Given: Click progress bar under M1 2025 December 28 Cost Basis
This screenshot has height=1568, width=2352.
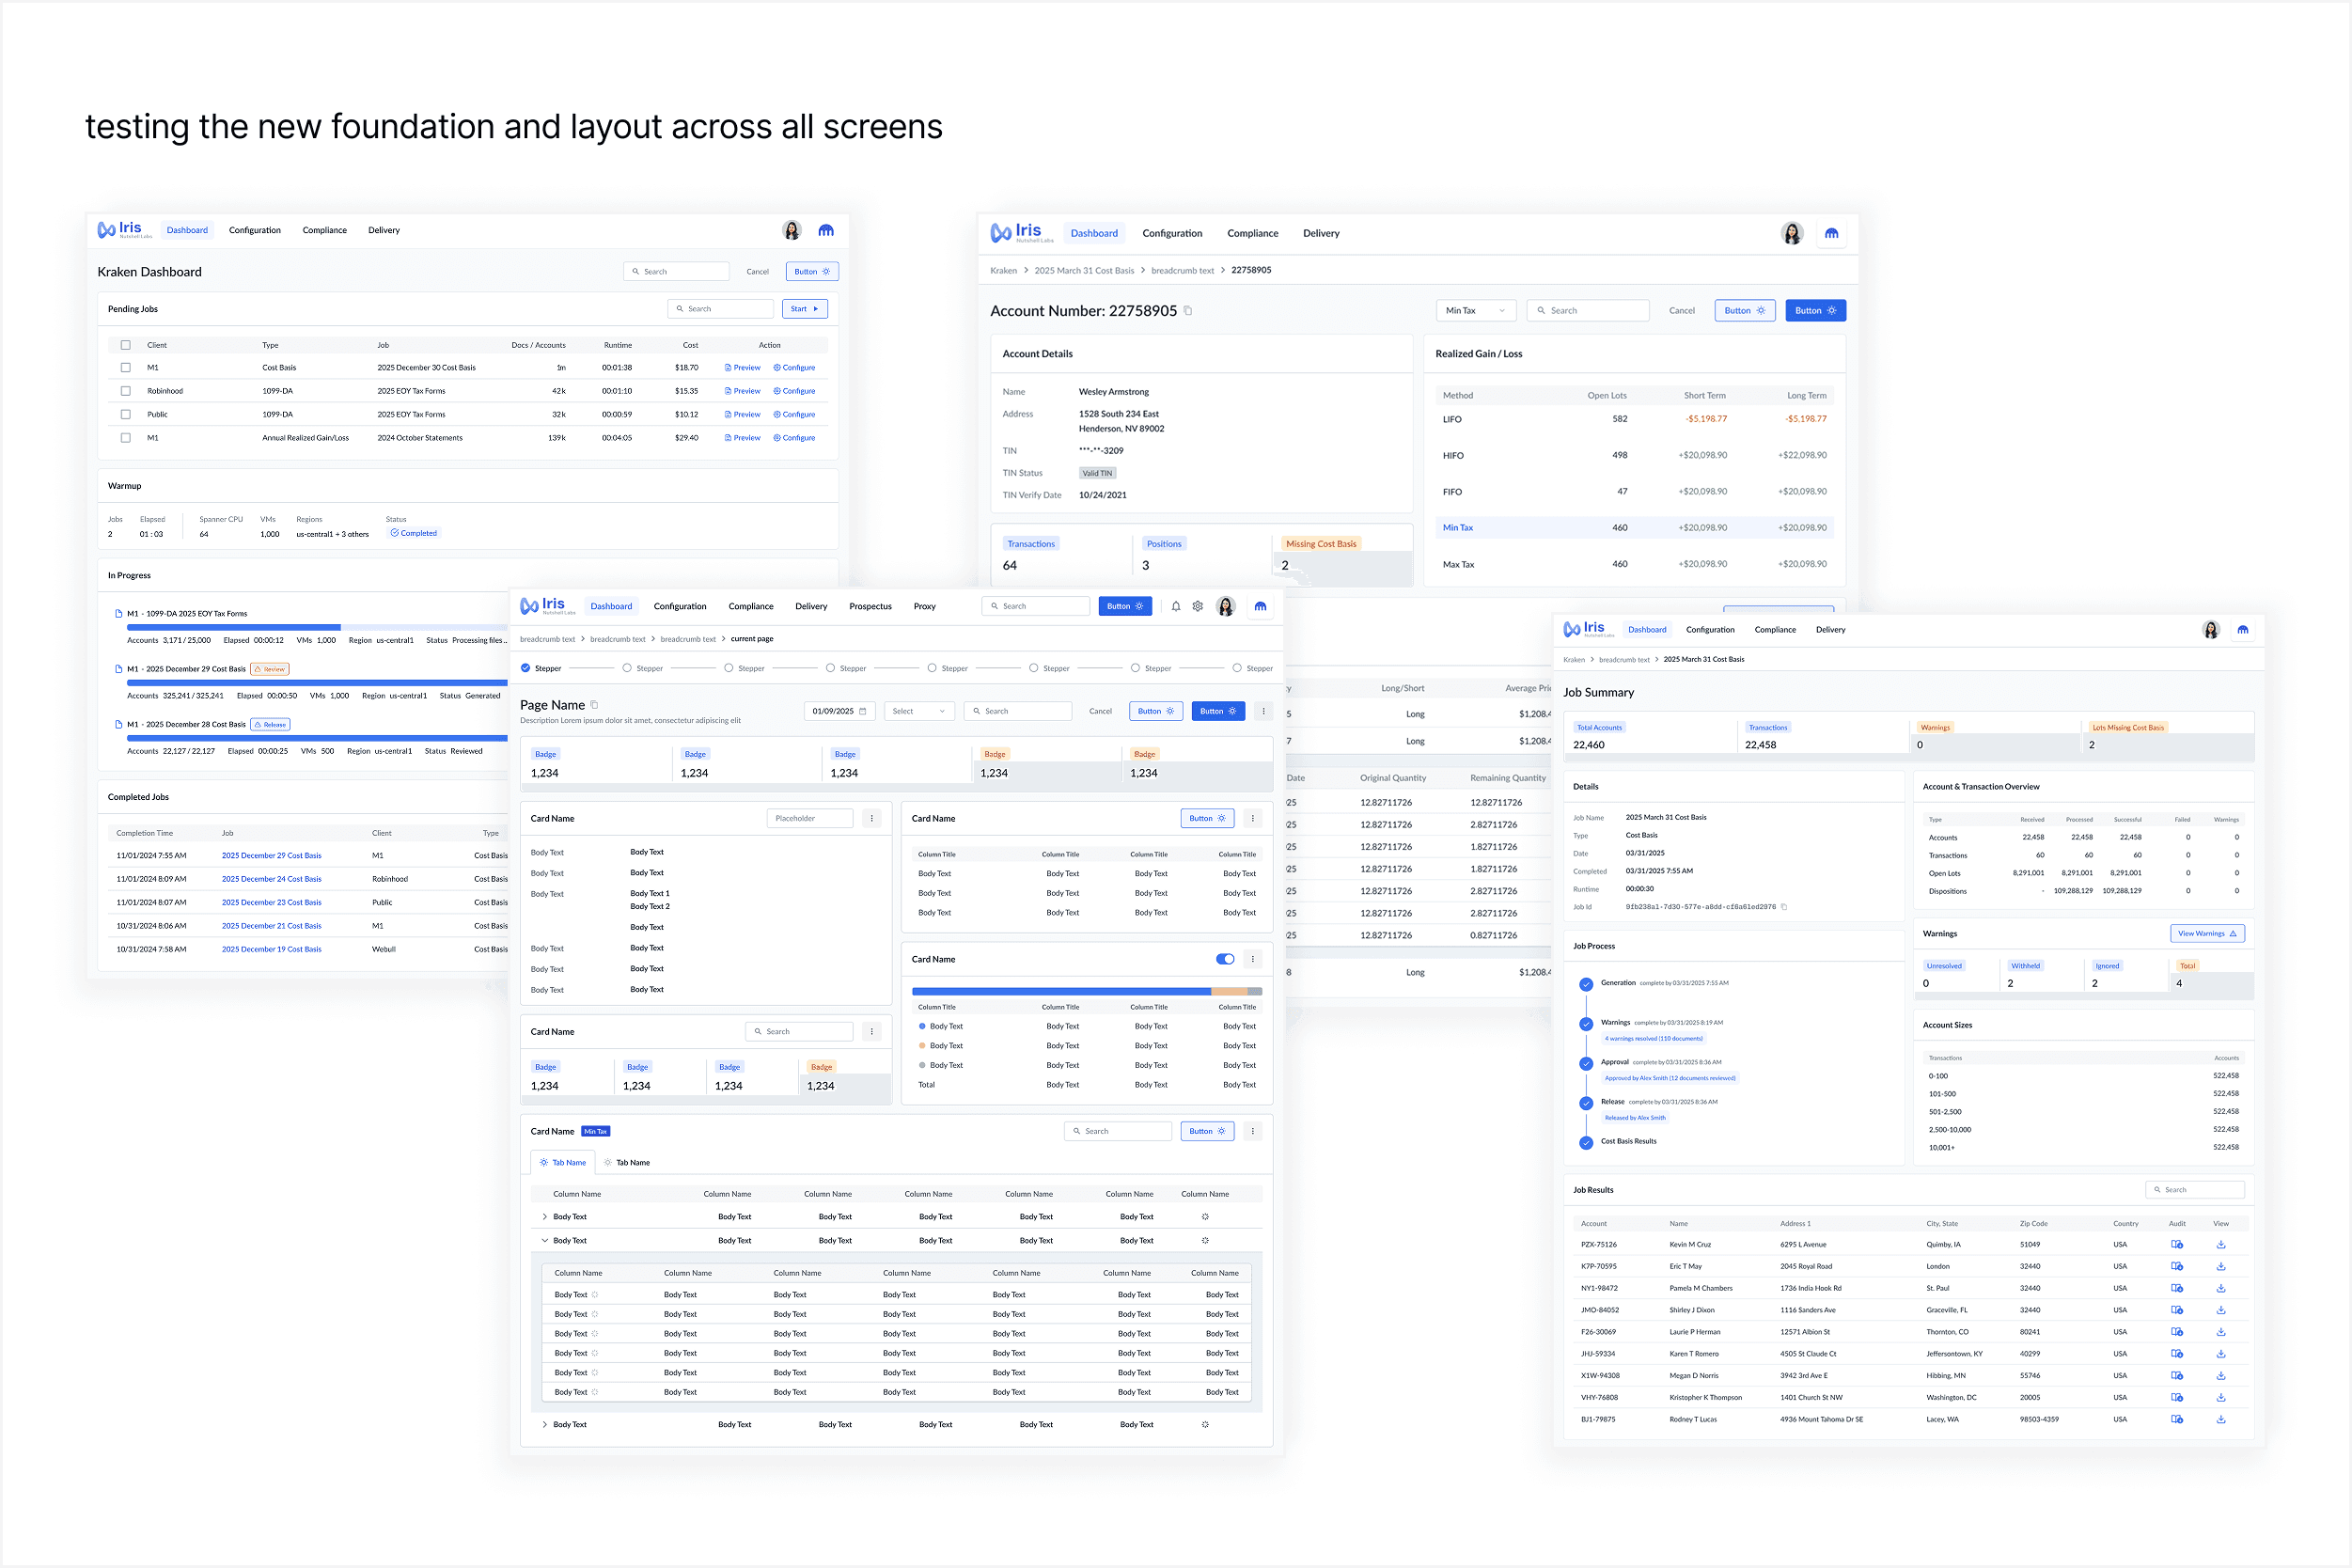Looking at the screenshot, I should click(317, 738).
